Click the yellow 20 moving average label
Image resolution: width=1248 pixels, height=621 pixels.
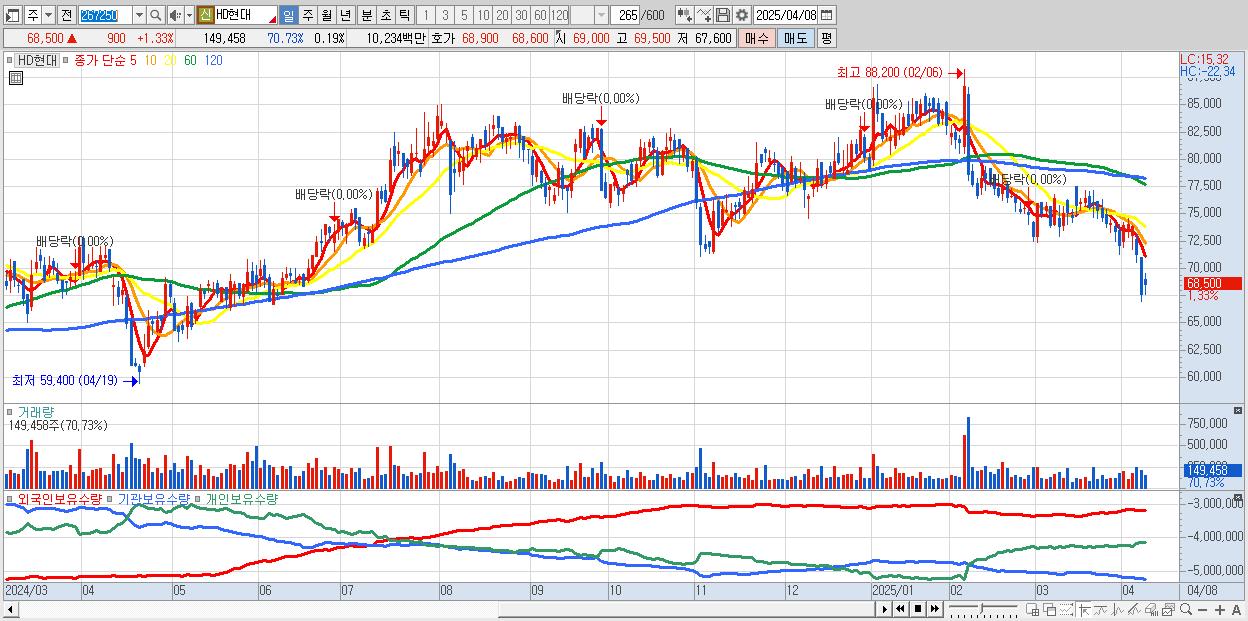coord(171,60)
